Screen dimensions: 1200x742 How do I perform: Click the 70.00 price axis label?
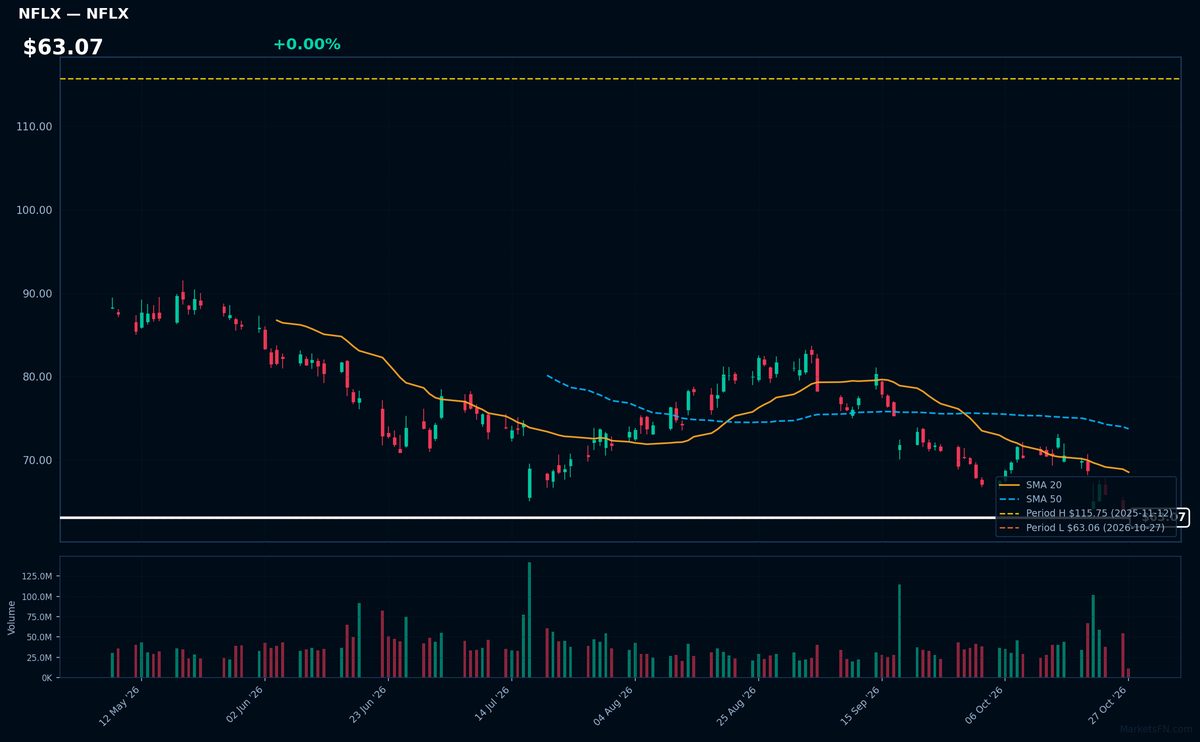pos(37,461)
